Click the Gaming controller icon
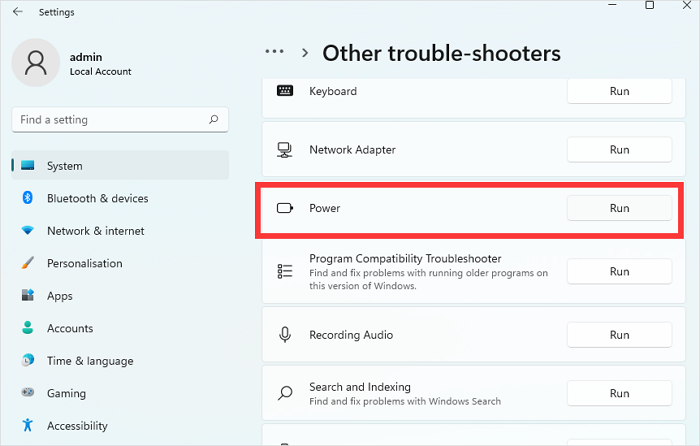This screenshot has height=446, width=700. pos(28,394)
